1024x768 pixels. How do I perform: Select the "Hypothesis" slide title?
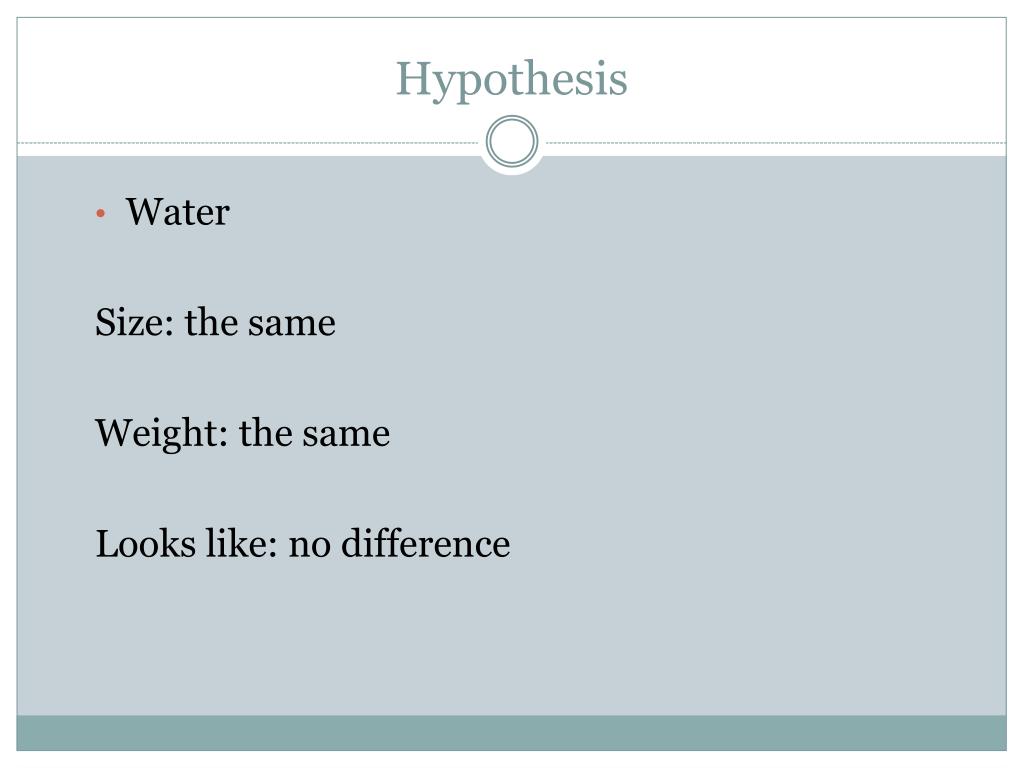pyautogui.click(x=511, y=80)
